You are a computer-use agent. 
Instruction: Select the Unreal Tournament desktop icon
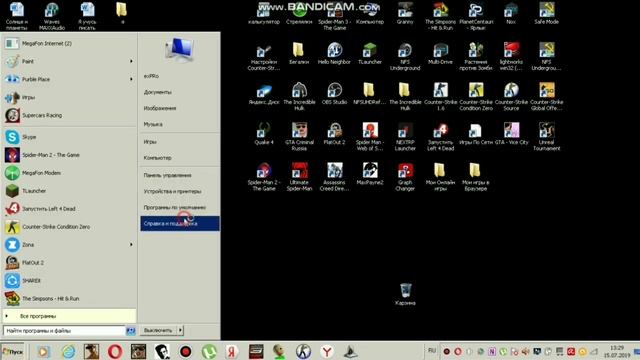pyautogui.click(x=547, y=136)
